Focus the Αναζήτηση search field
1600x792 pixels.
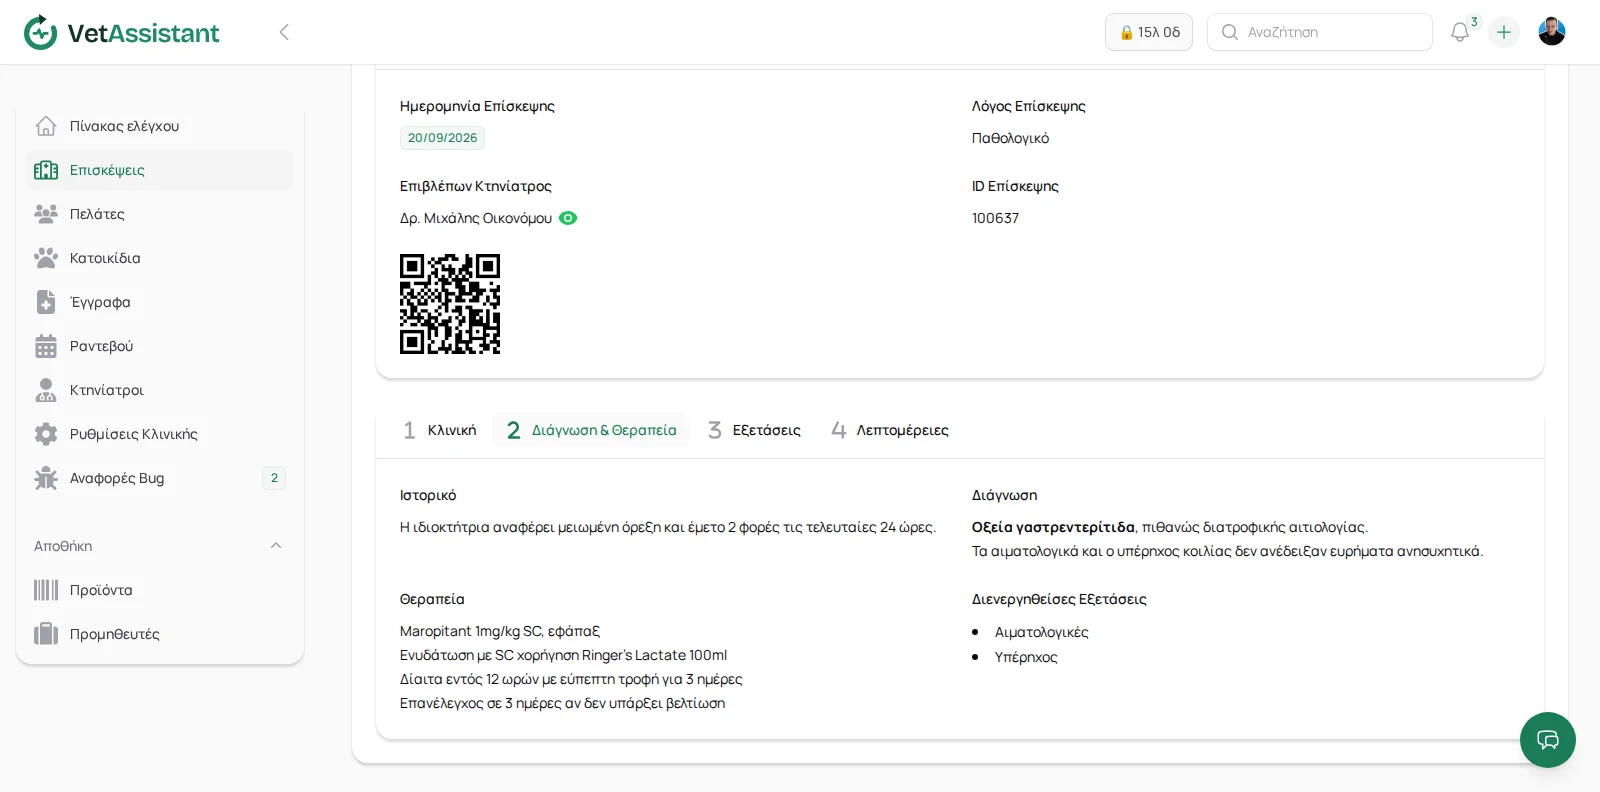tap(1320, 32)
